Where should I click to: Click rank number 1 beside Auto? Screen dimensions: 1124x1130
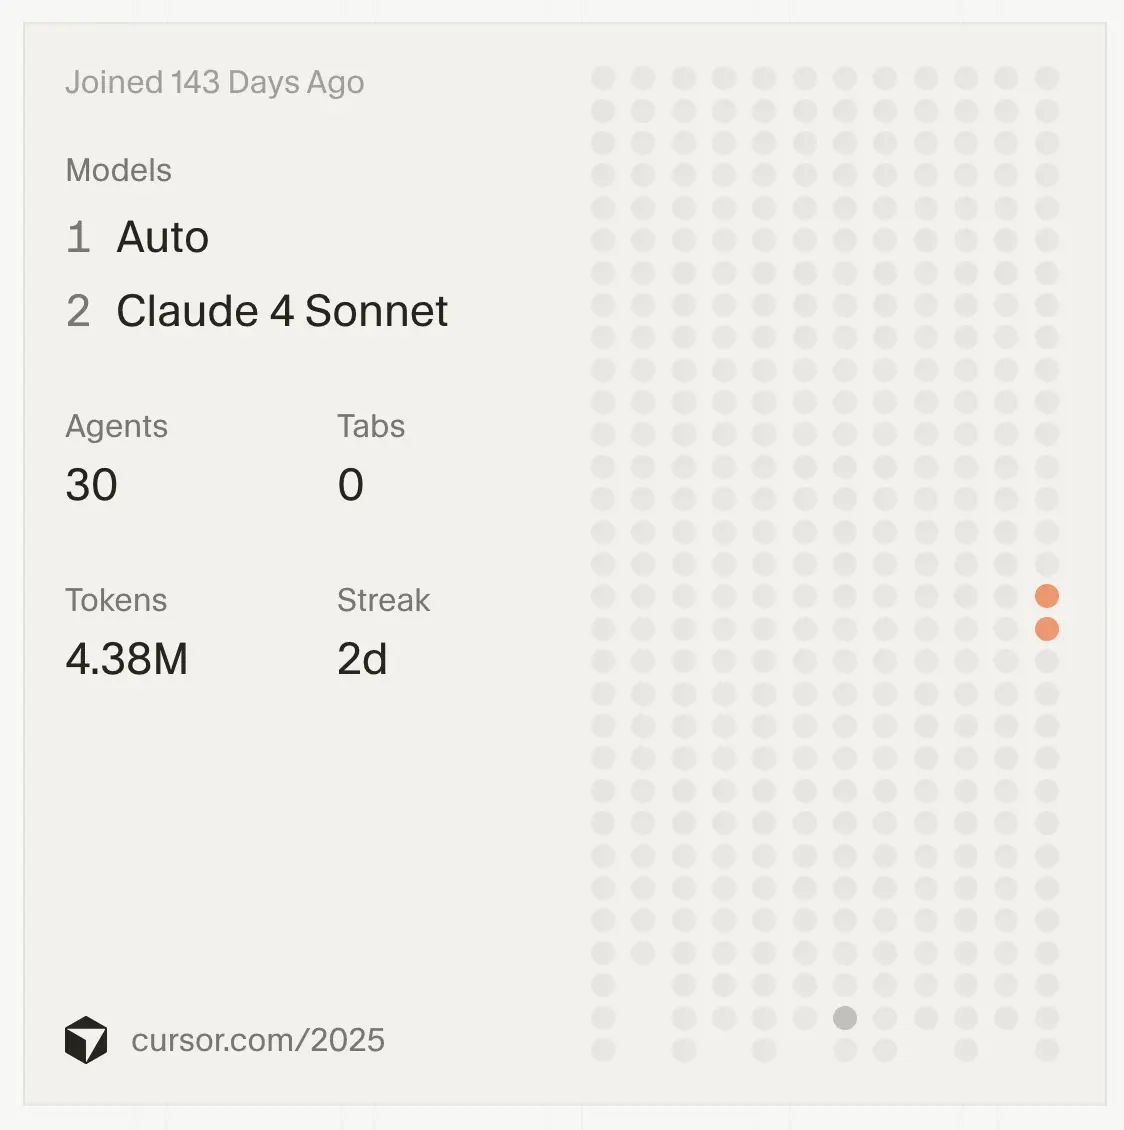tap(78, 238)
